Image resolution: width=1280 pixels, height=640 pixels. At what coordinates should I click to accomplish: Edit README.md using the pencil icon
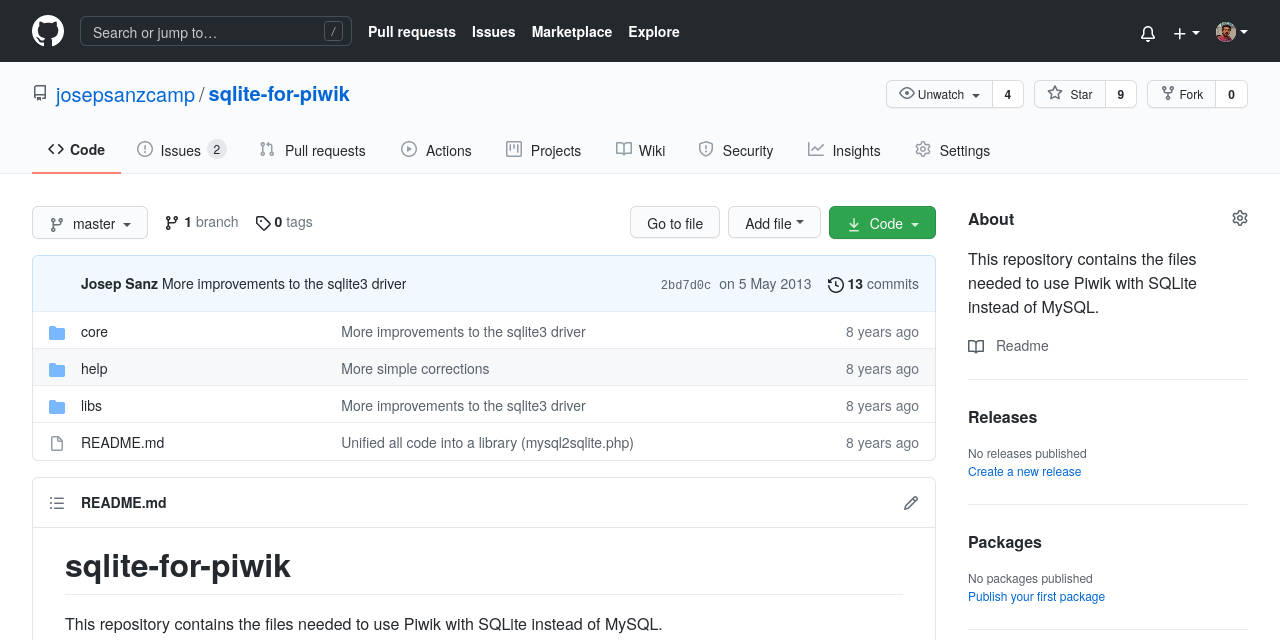(910, 503)
